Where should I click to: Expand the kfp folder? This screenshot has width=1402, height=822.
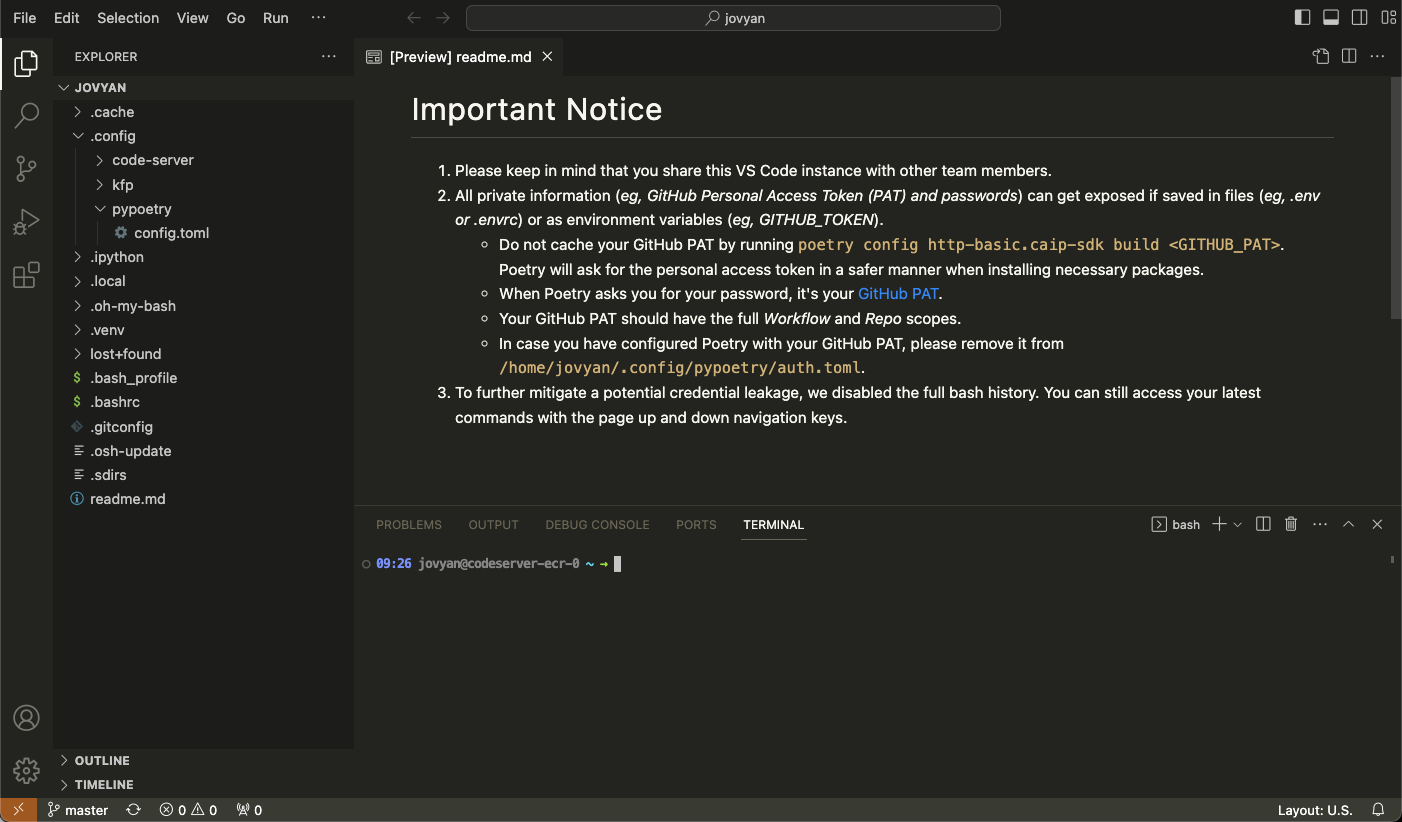click(204, 185)
